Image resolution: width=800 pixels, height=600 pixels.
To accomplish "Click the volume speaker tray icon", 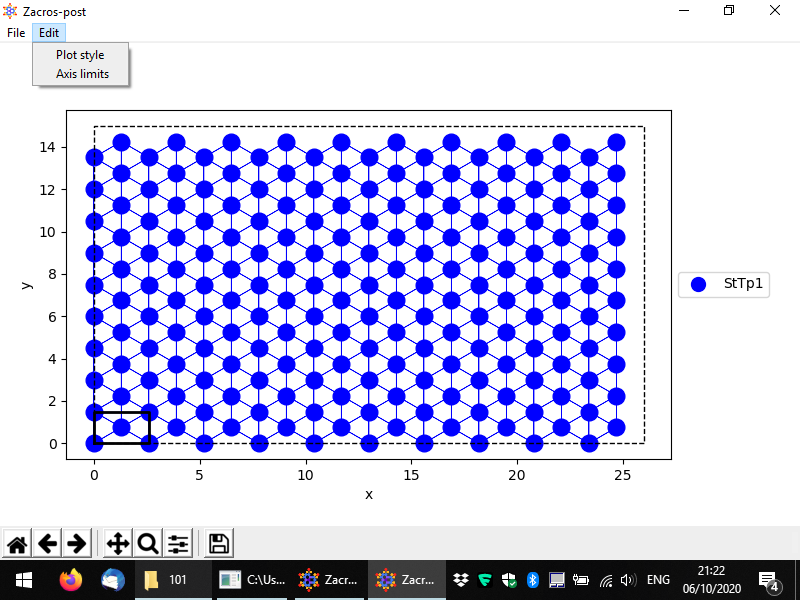I will (628, 580).
